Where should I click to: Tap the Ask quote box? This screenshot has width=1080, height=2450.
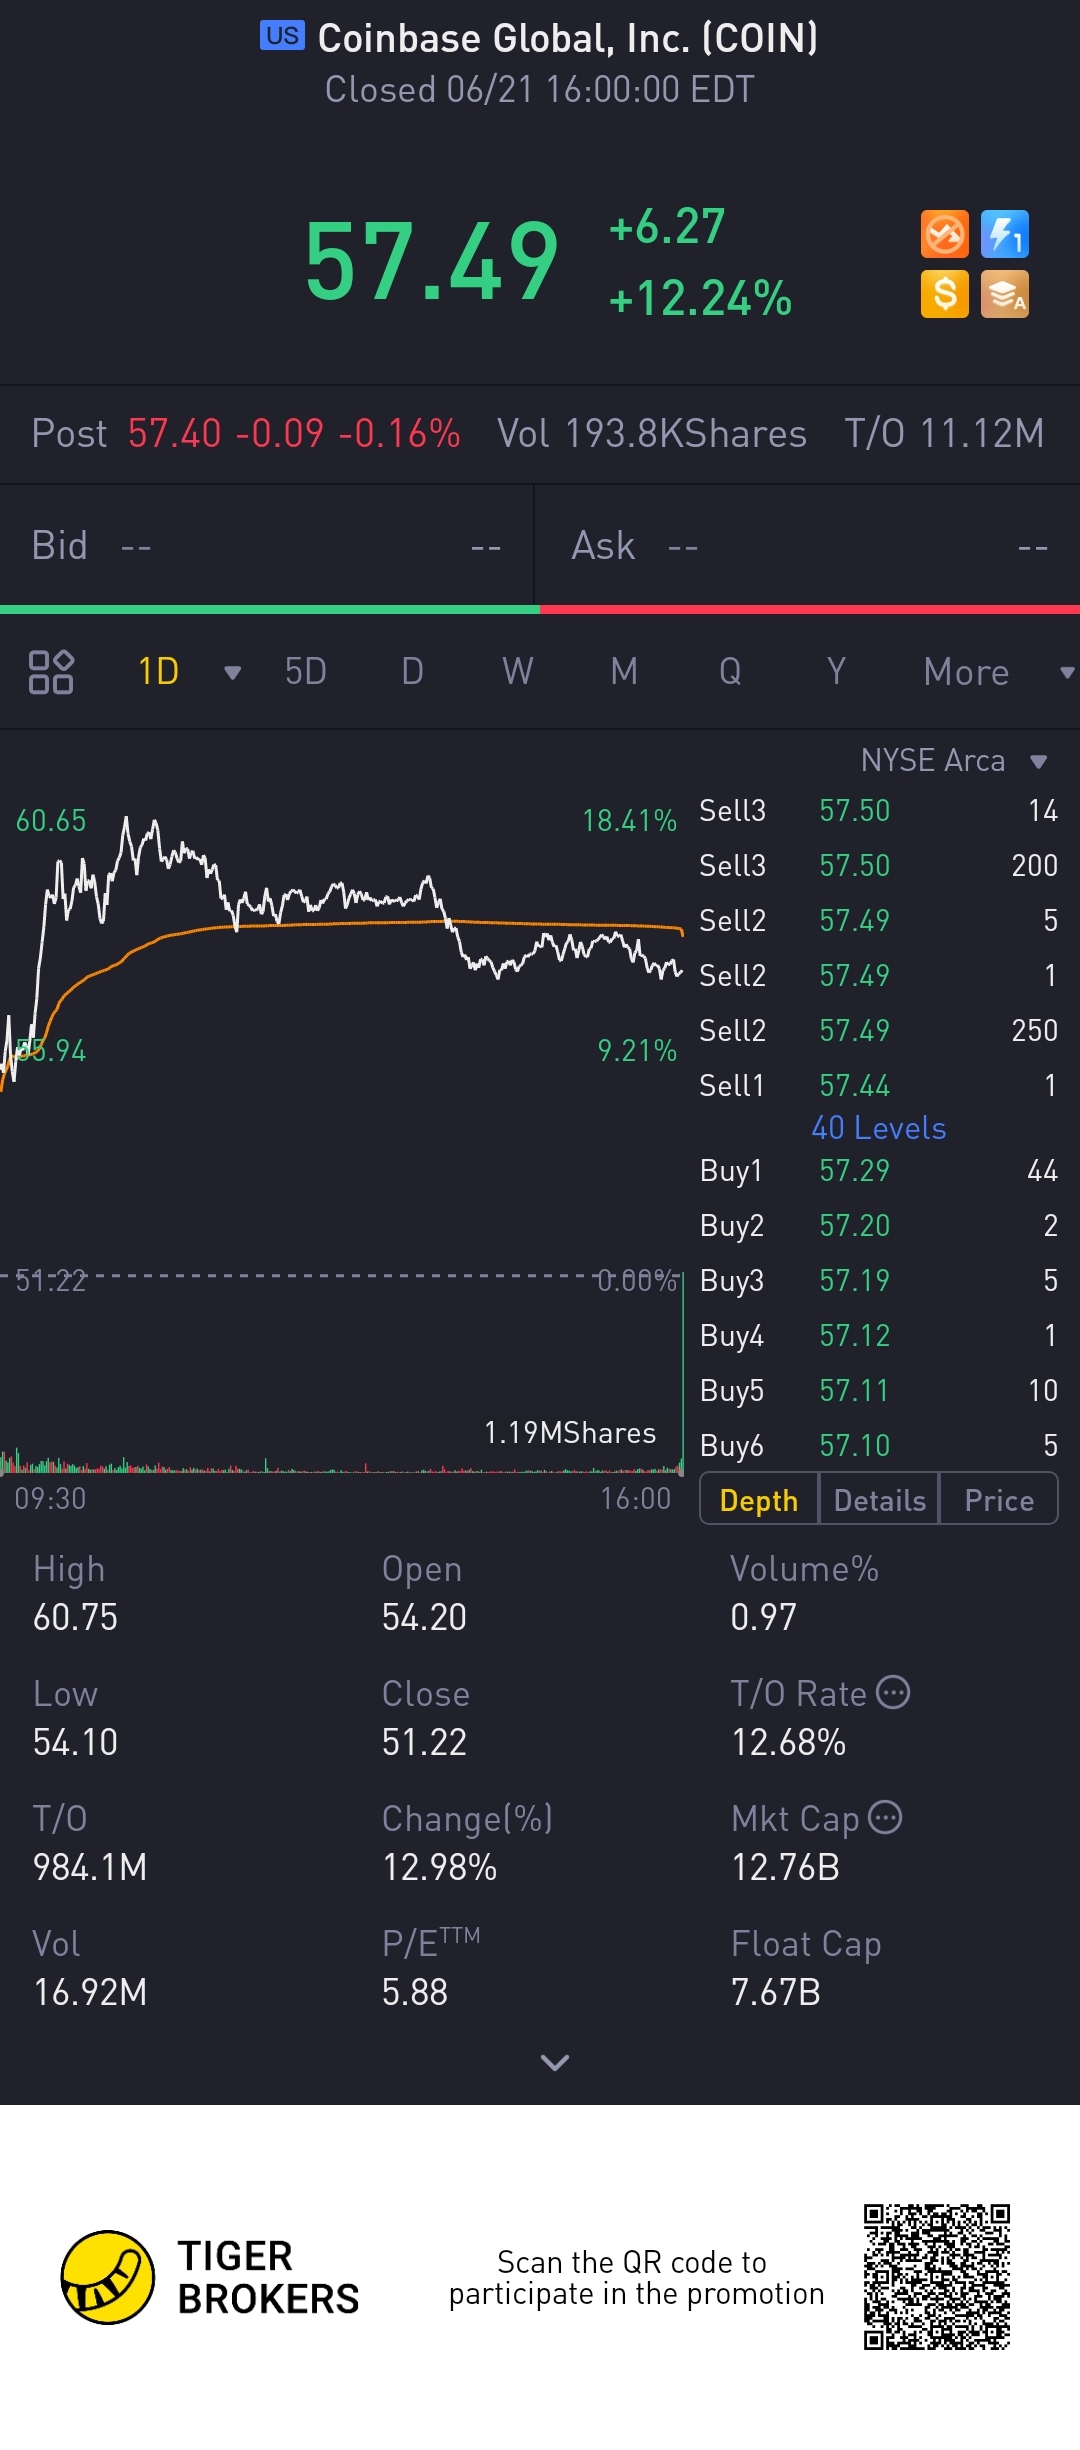point(808,546)
